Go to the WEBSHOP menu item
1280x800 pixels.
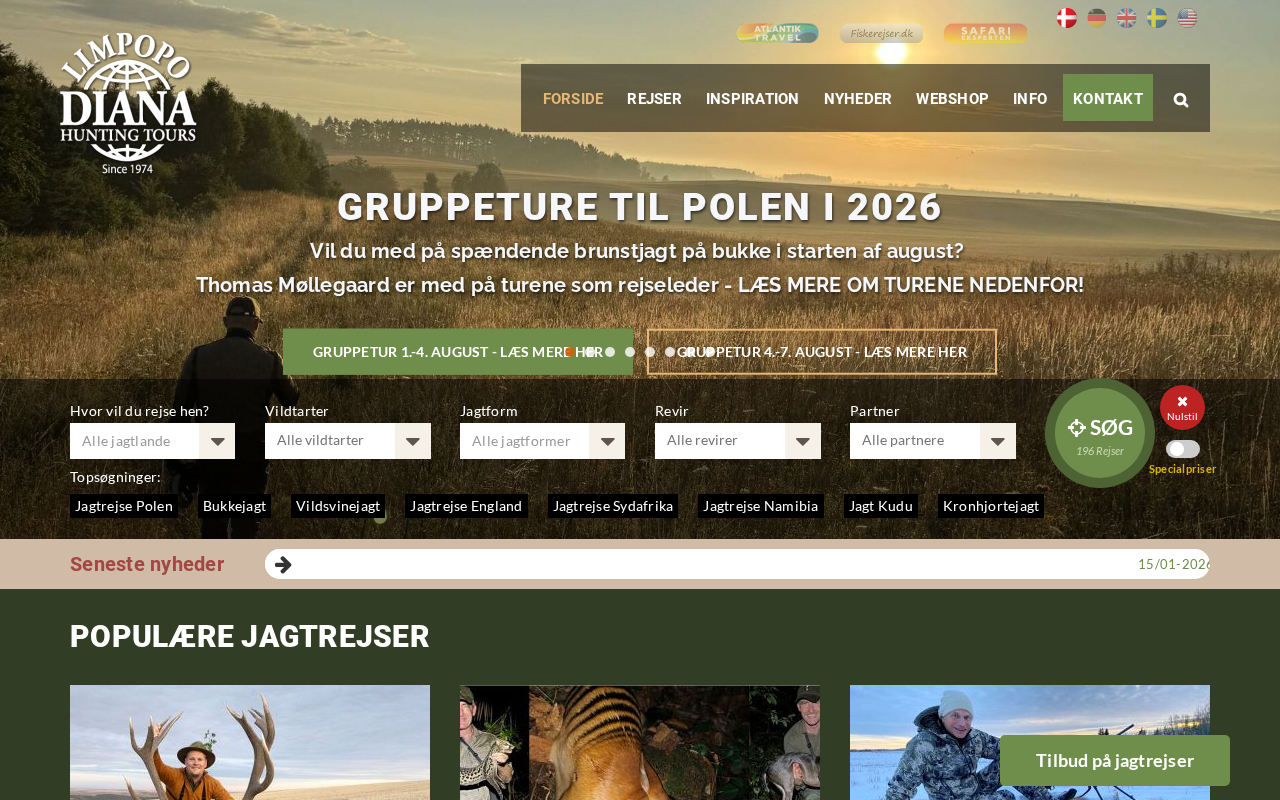[x=952, y=98]
